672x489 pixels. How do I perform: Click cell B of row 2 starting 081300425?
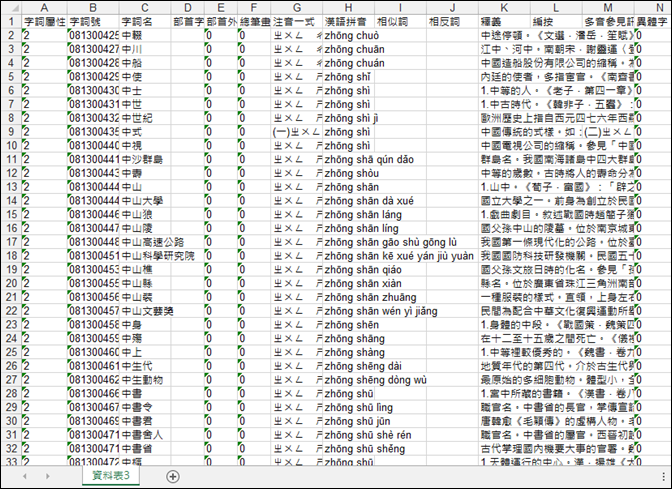[93, 35]
